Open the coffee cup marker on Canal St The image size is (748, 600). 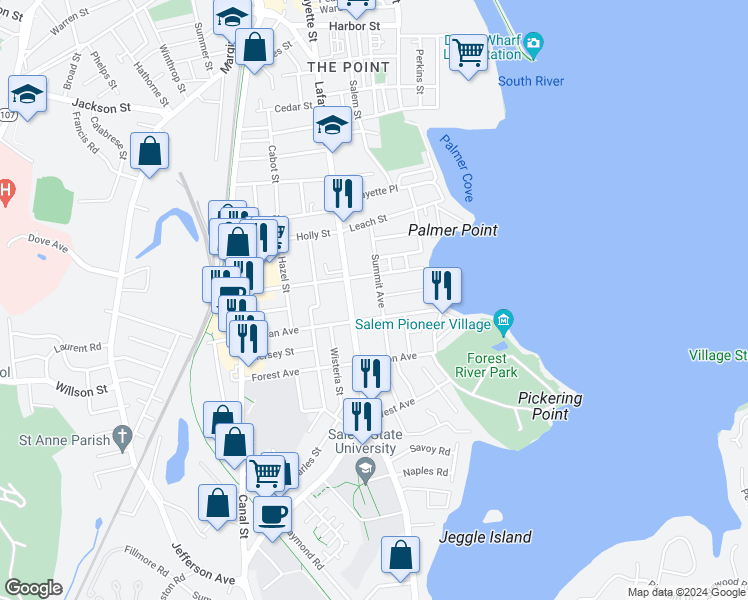(x=272, y=518)
